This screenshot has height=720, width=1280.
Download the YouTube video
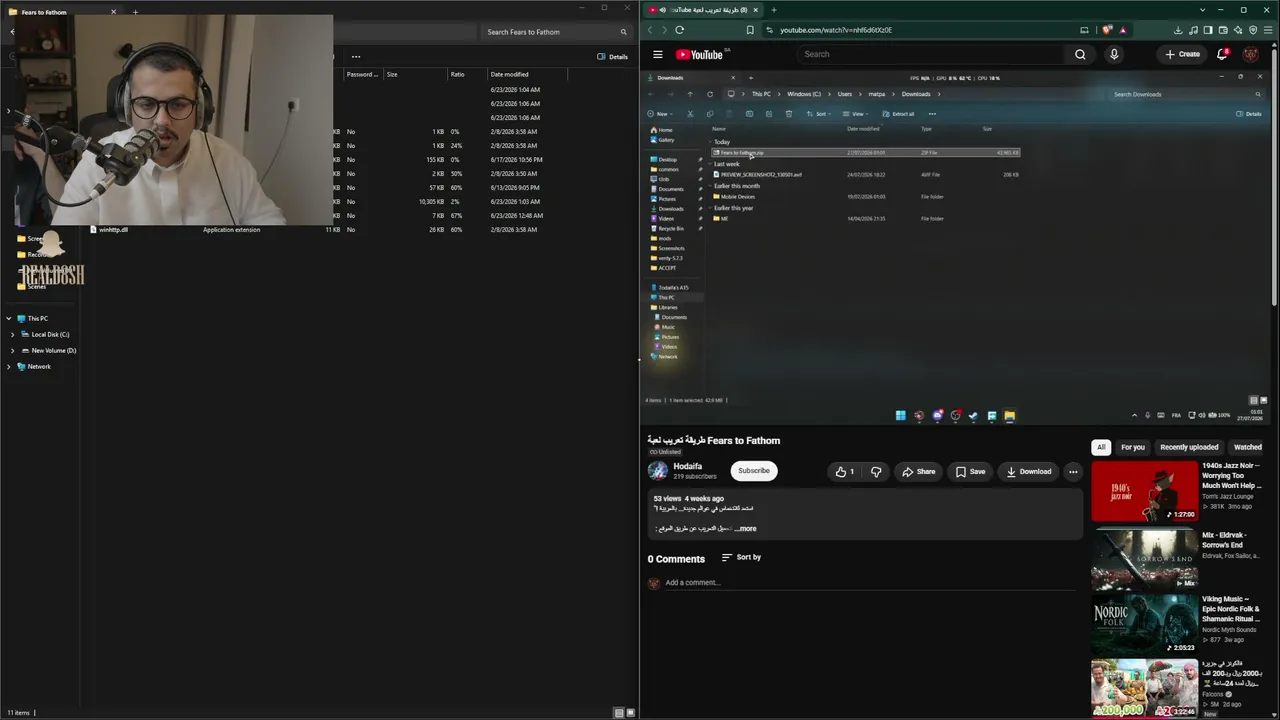click(1028, 472)
